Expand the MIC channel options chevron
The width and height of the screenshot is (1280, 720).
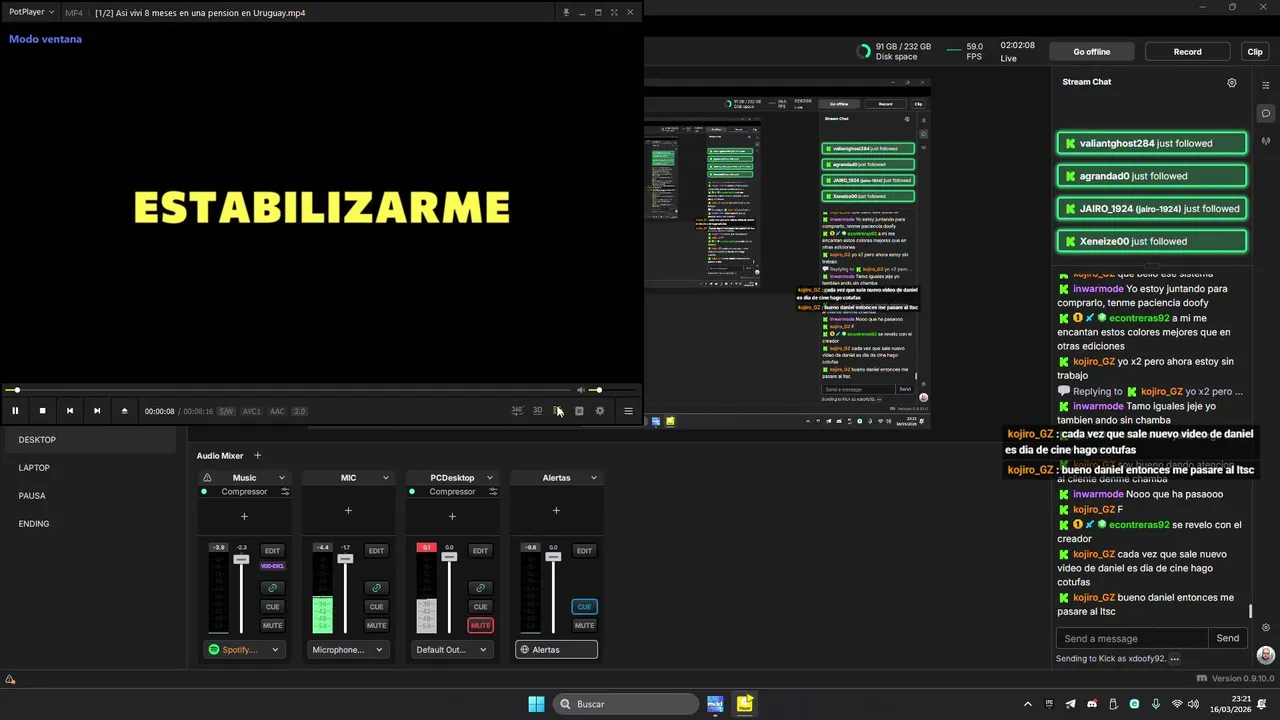pyautogui.click(x=386, y=478)
